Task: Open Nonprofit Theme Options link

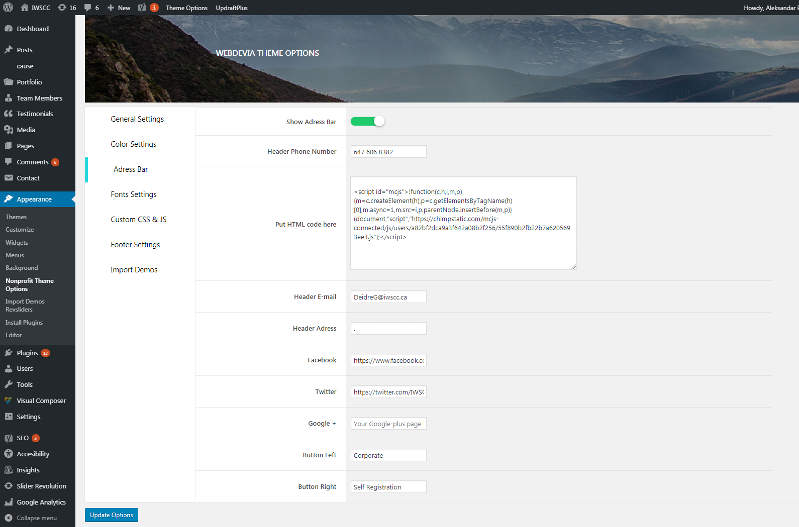Action: (x=30, y=284)
